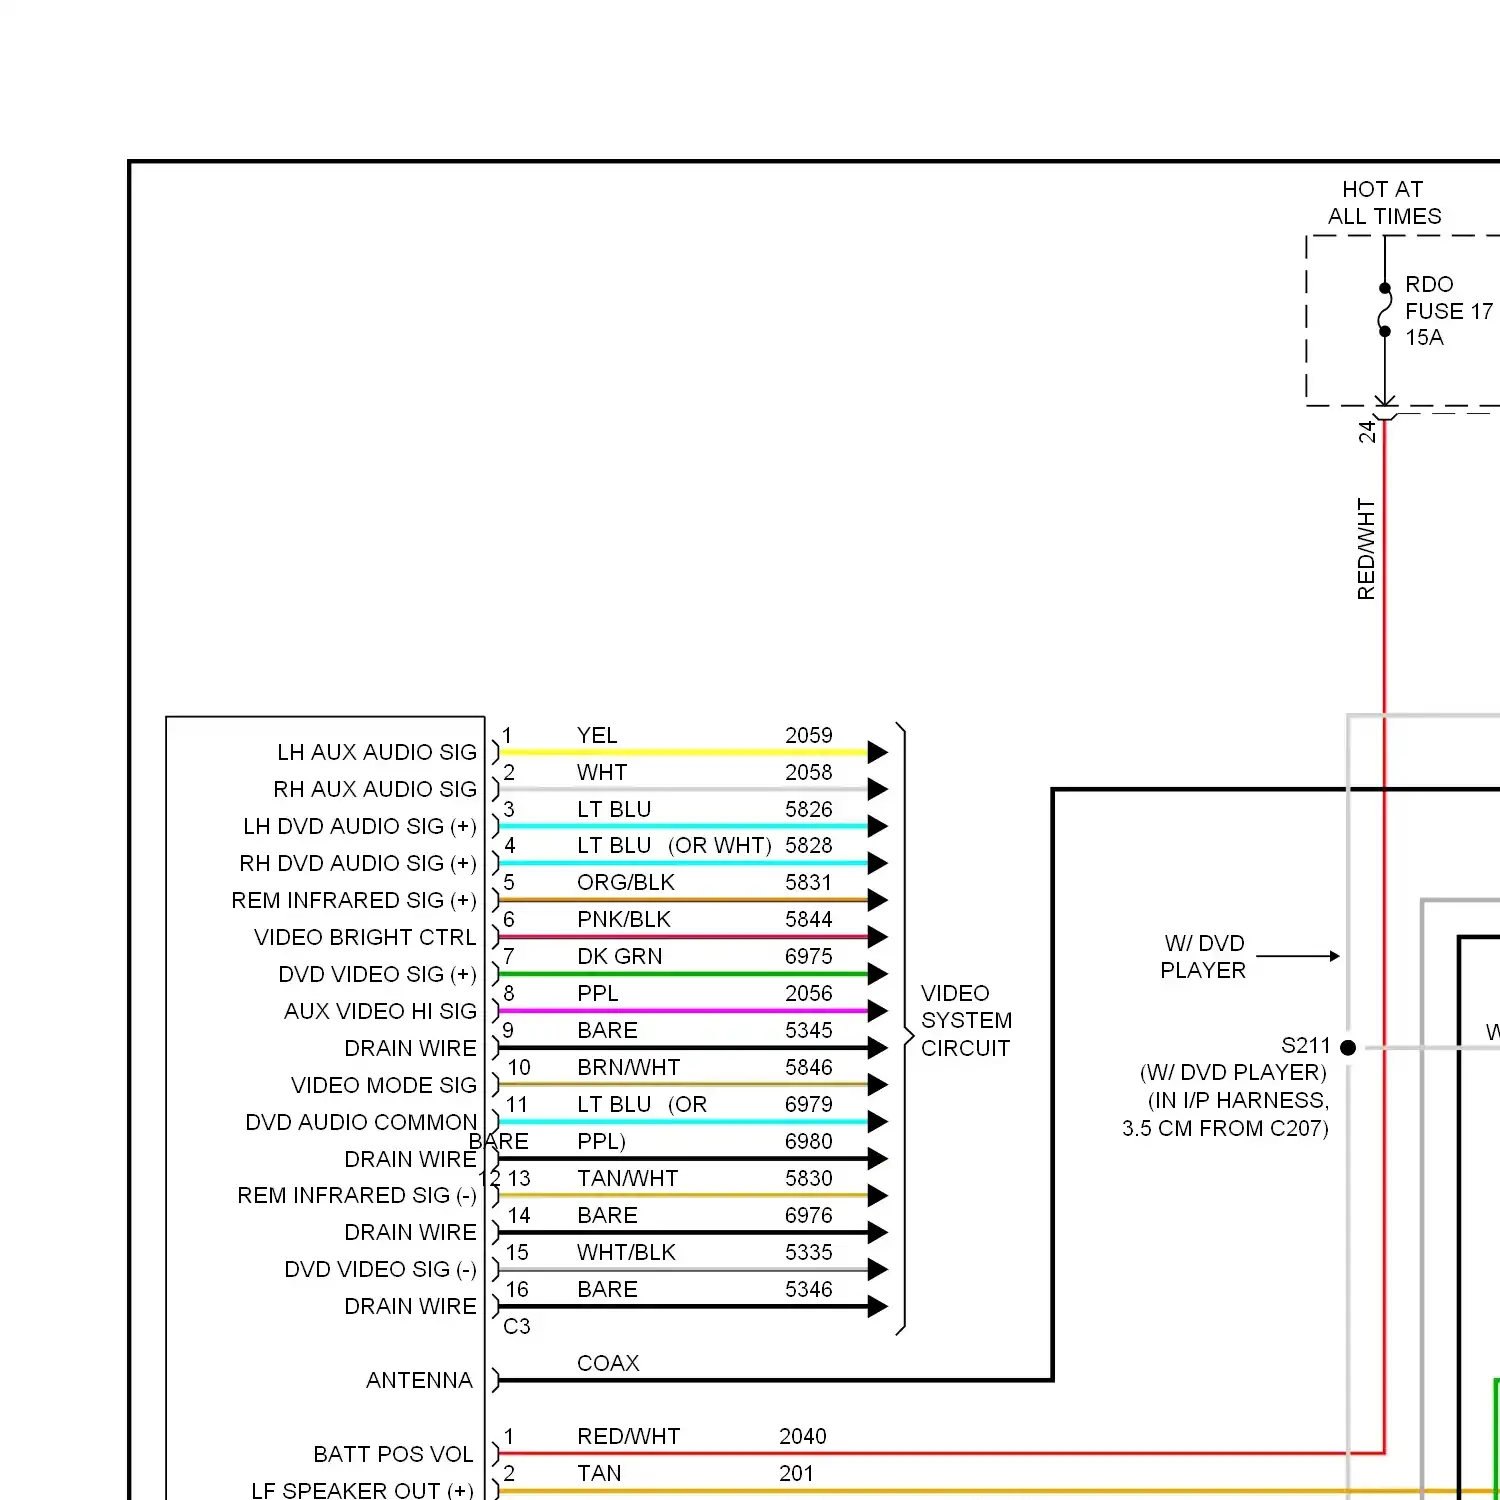This screenshot has height=1500, width=1500.
Task: Click the ORG/BLK wire label
Action: [x=626, y=882]
